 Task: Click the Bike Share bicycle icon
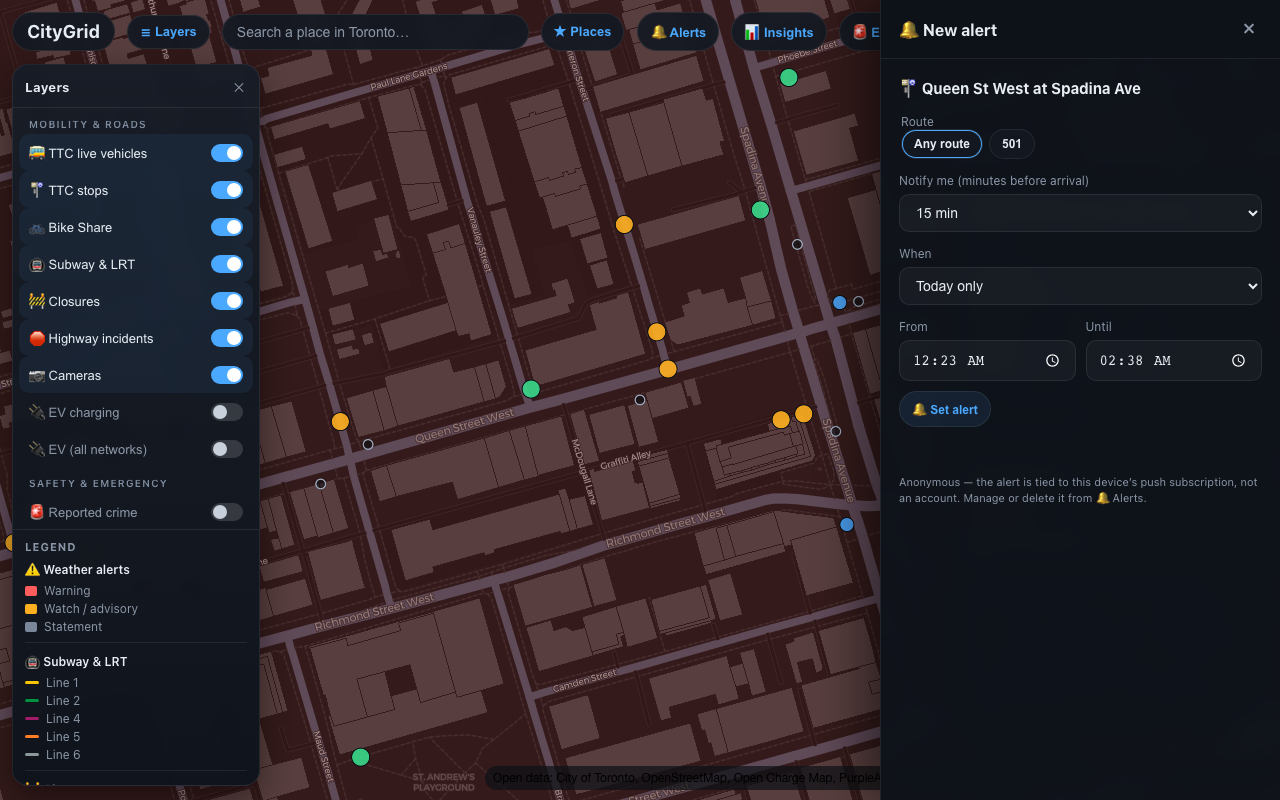click(37, 227)
